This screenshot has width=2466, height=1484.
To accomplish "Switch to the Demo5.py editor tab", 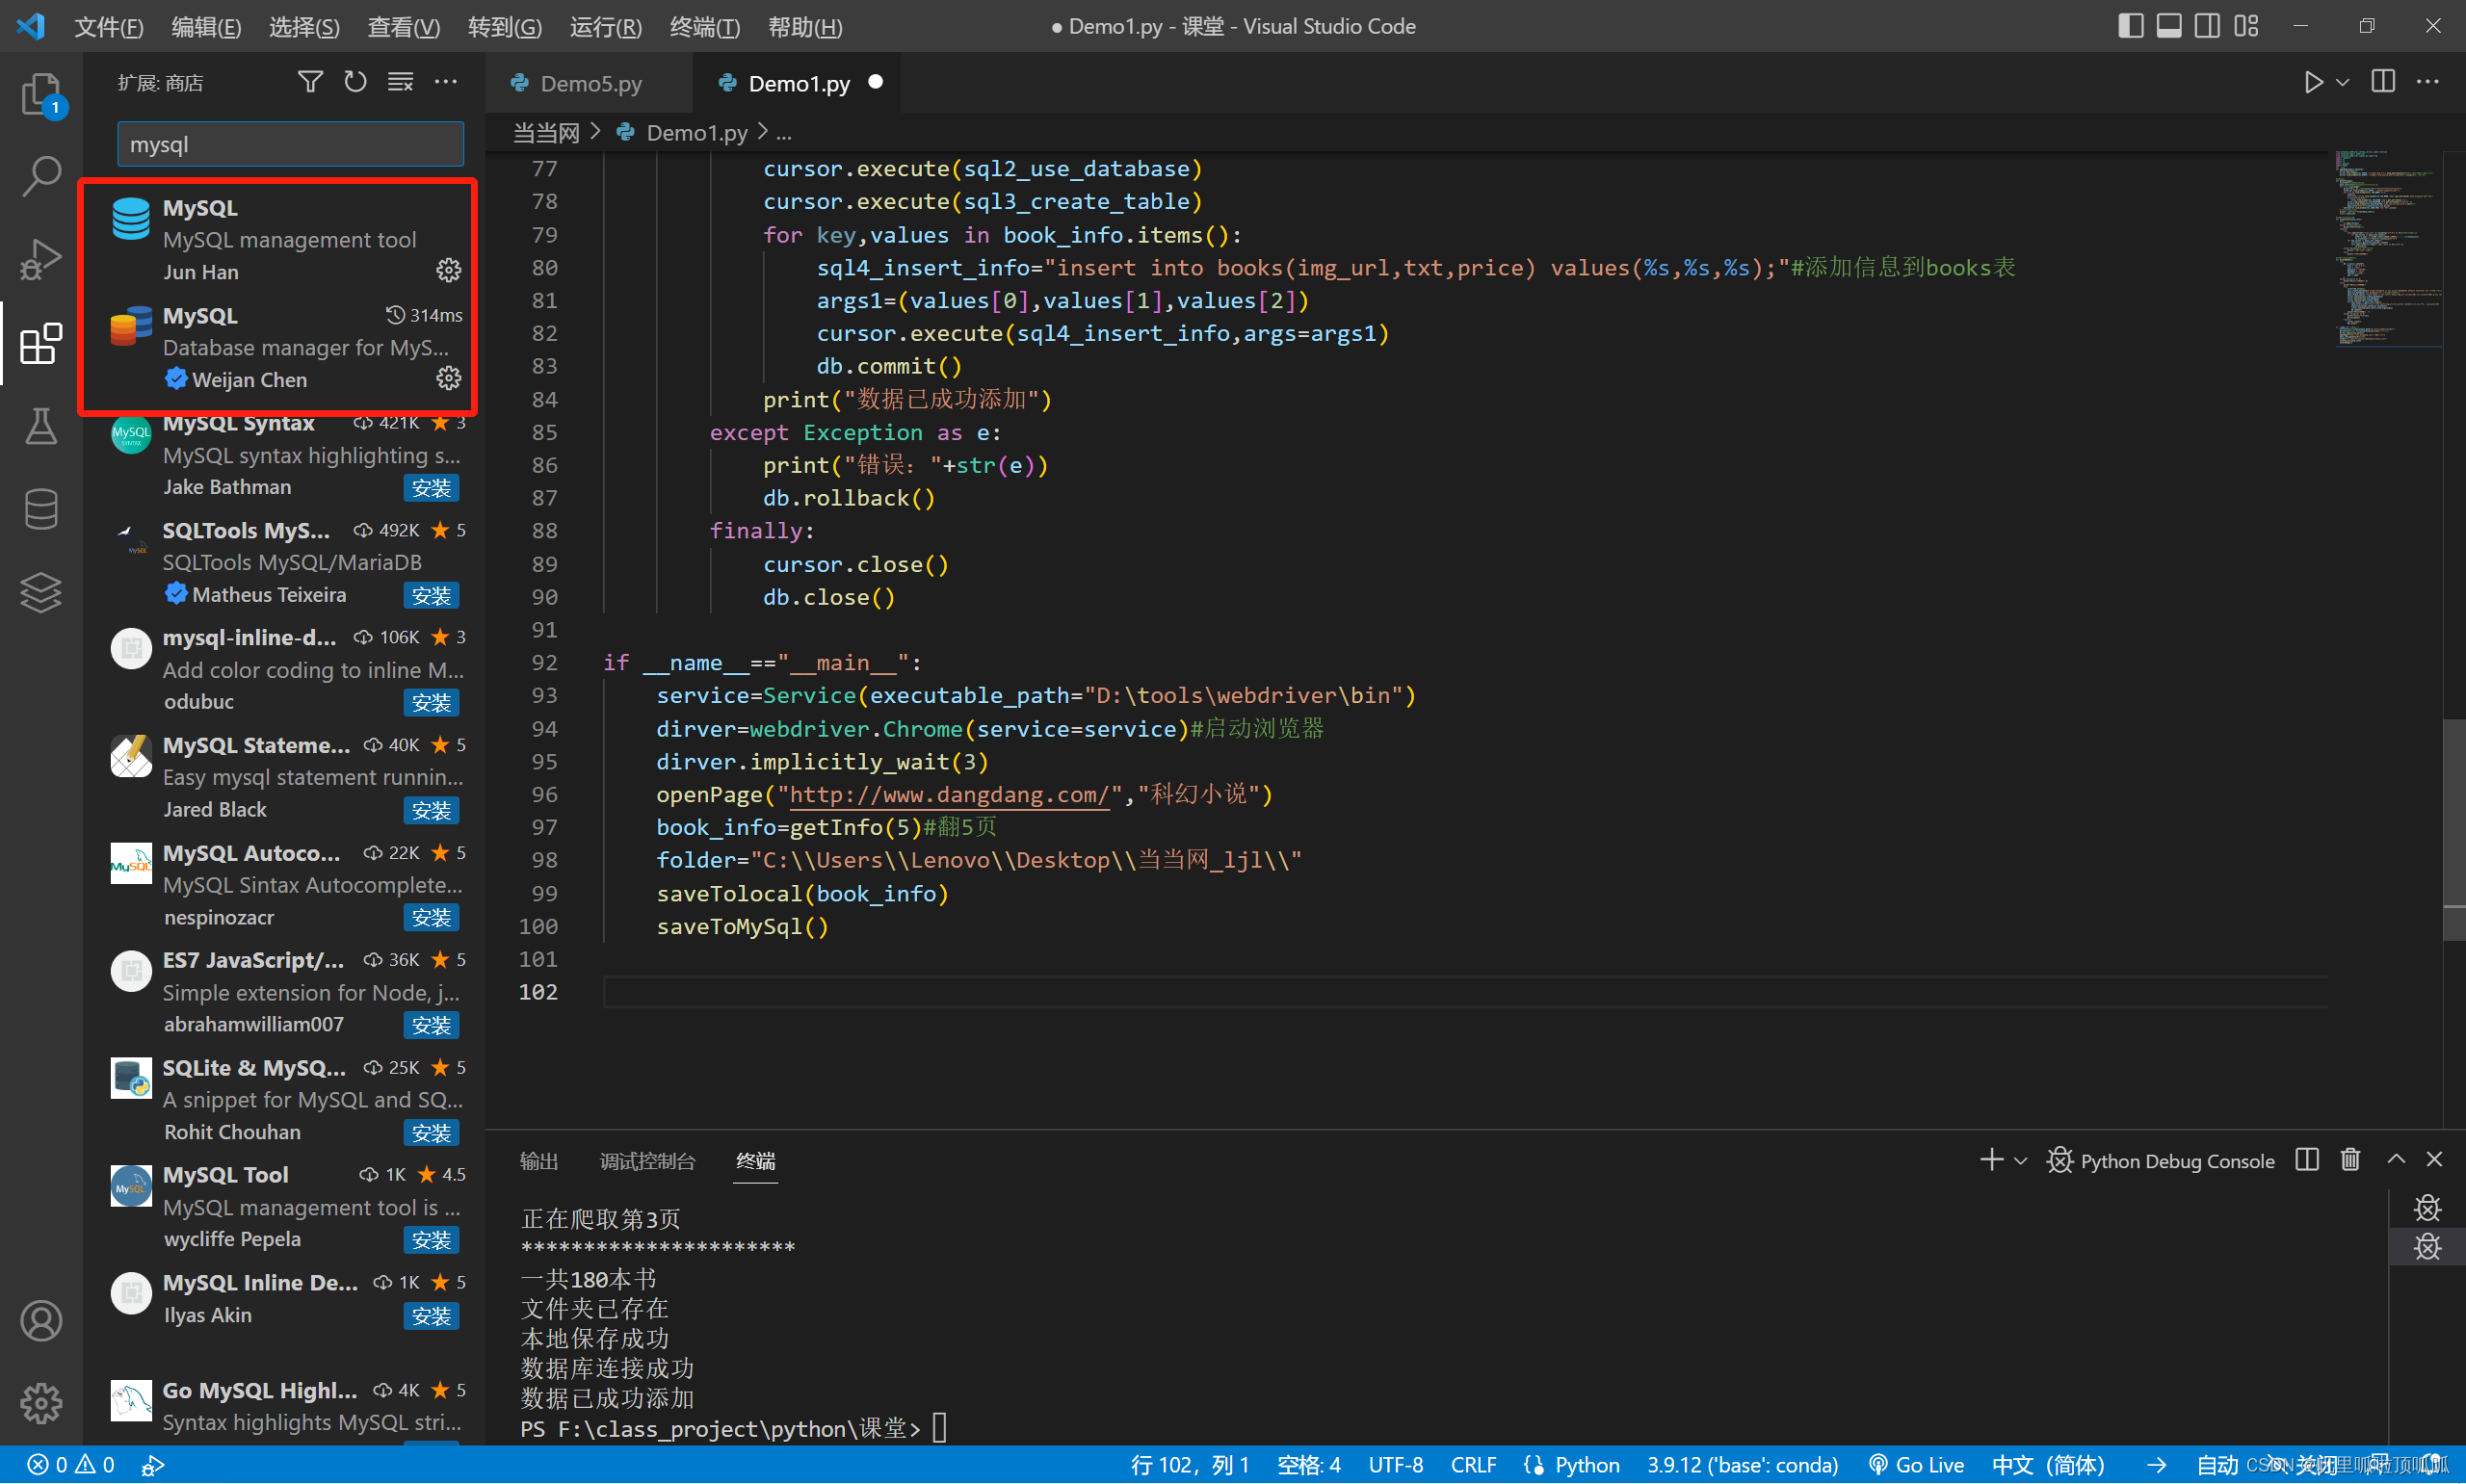I will click(x=590, y=83).
